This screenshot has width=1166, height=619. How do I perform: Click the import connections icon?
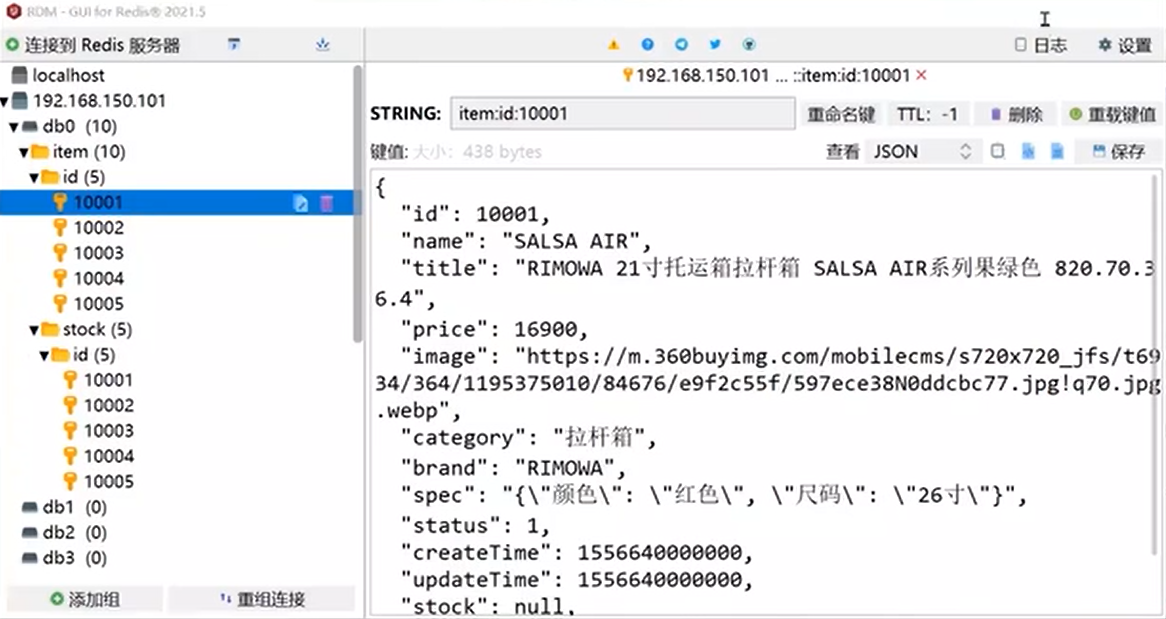click(233, 45)
